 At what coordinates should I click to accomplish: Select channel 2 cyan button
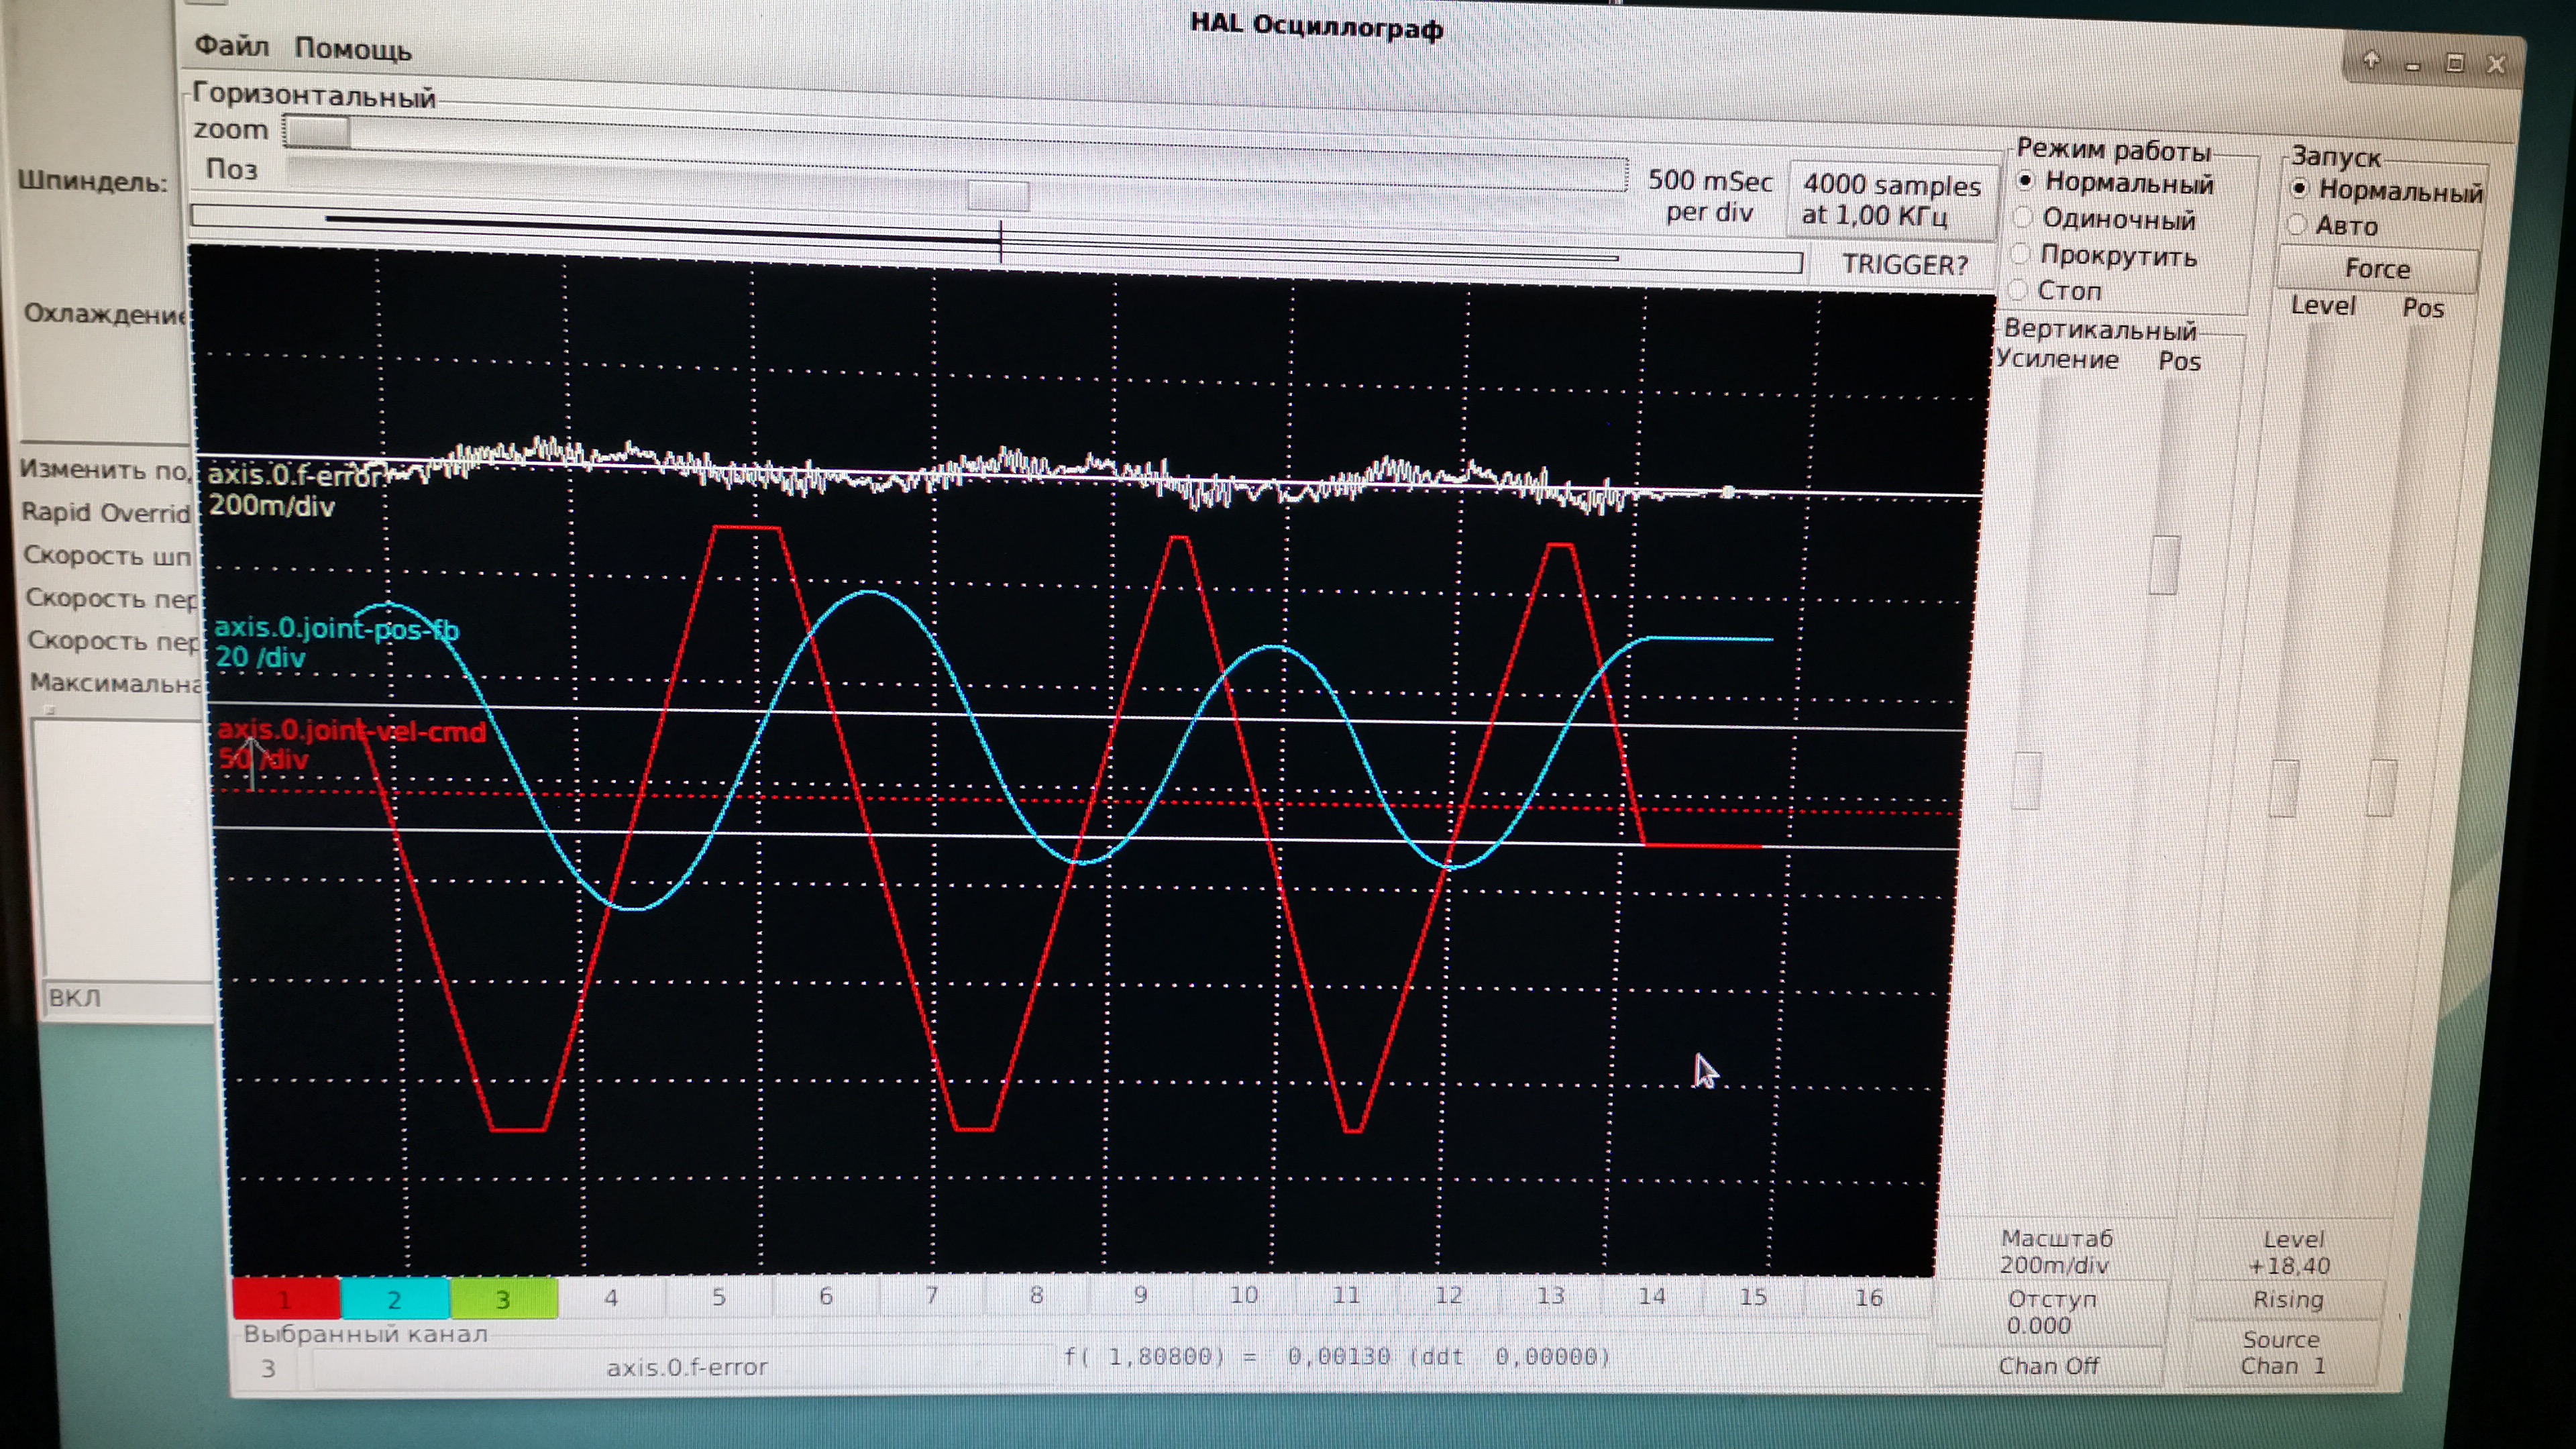394,1299
